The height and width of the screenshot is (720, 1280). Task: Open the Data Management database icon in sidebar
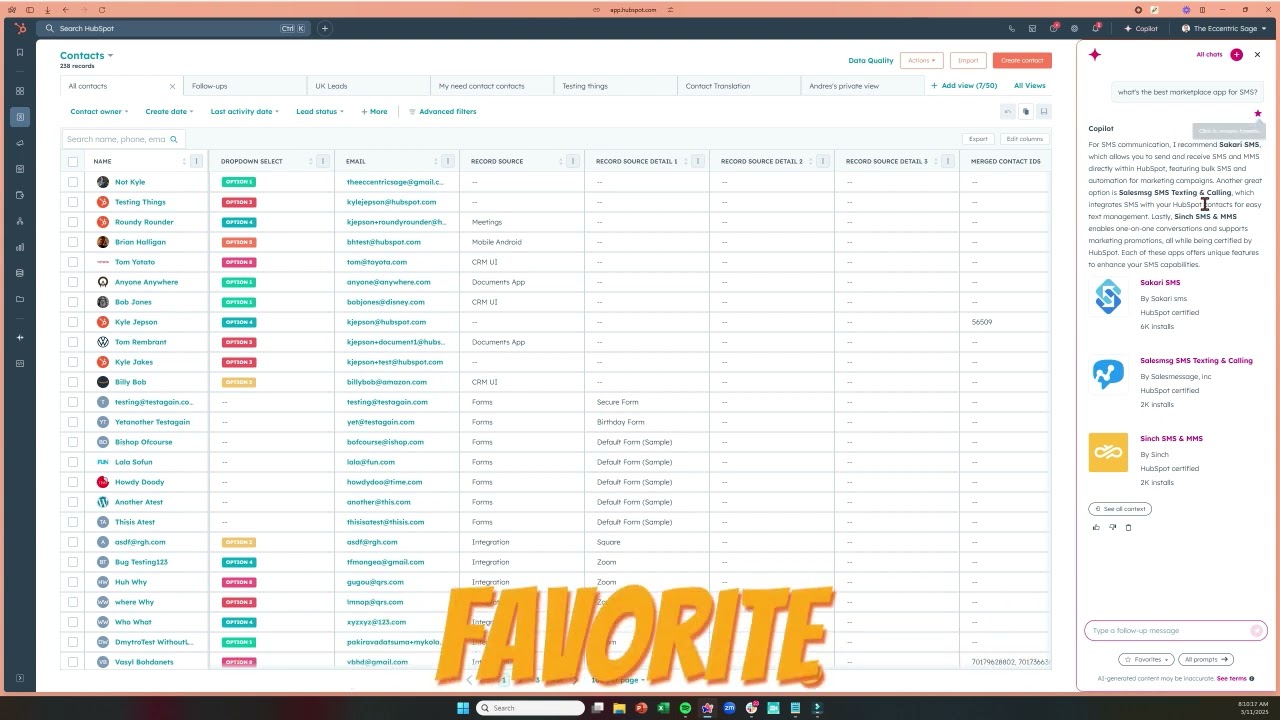19,273
